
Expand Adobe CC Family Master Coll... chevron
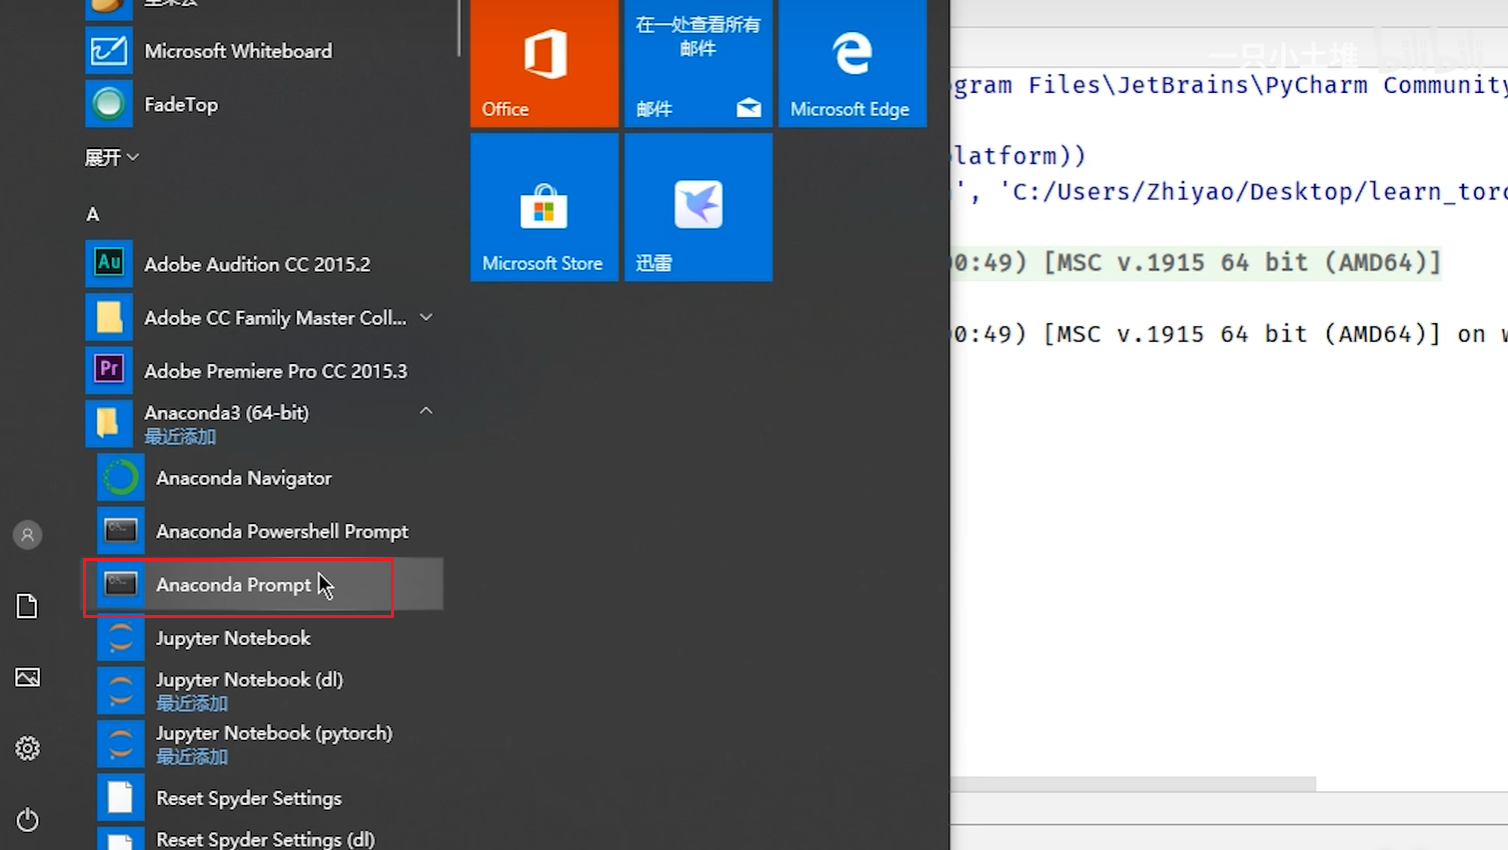(426, 317)
